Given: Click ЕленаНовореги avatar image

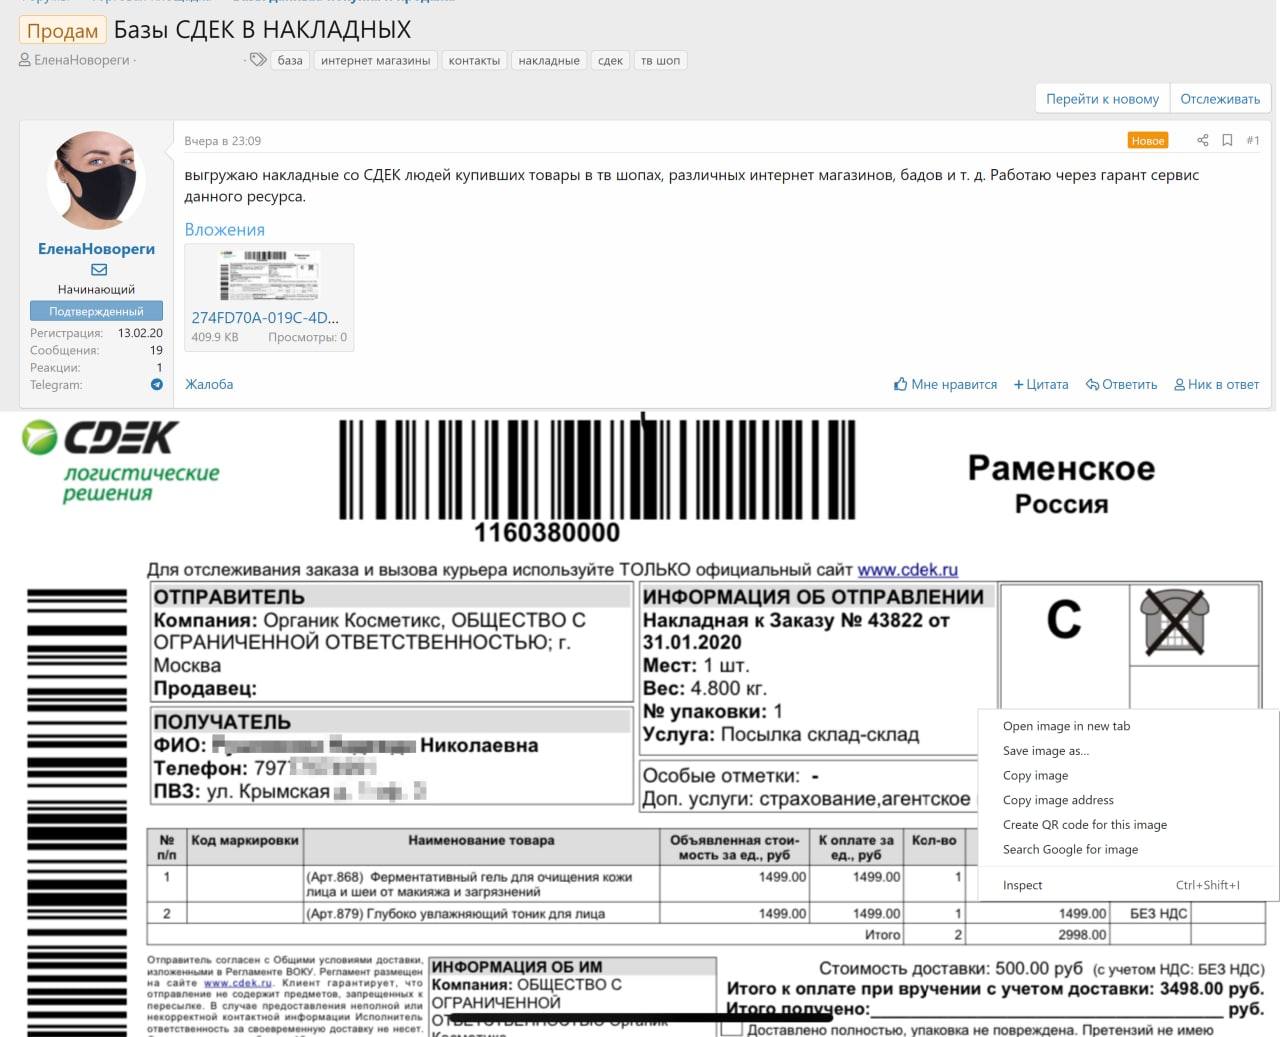Looking at the screenshot, I should tap(96, 180).
